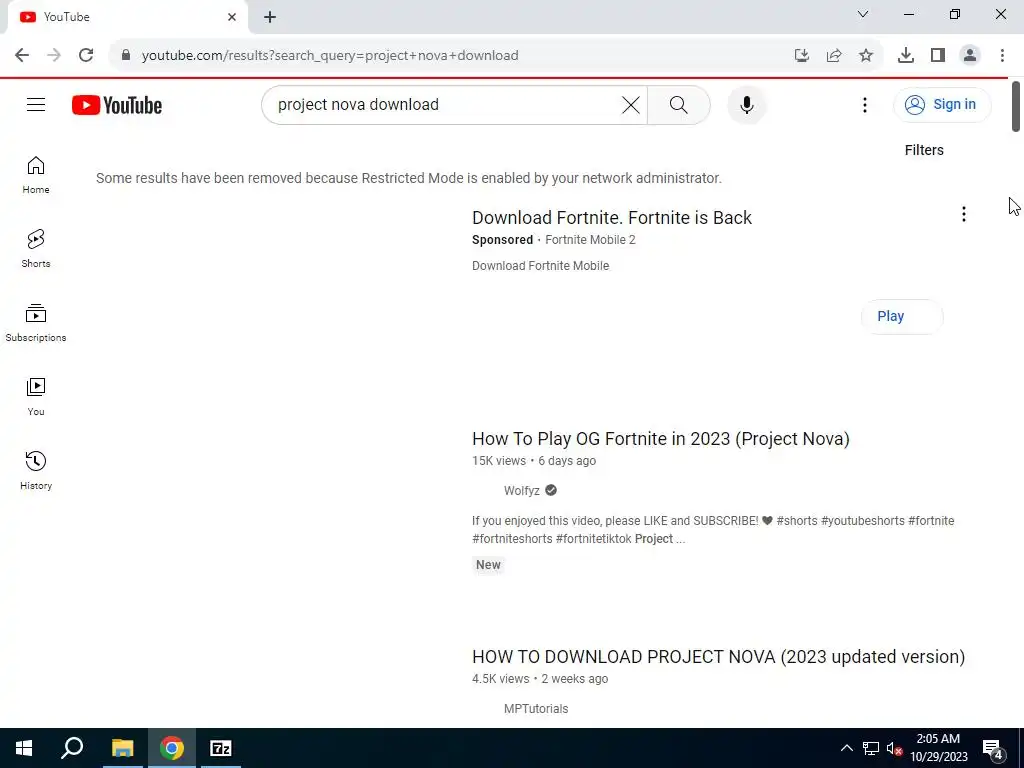Go back to the previous page
Viewport: 1024px width, 768px height.
[22, 56]
